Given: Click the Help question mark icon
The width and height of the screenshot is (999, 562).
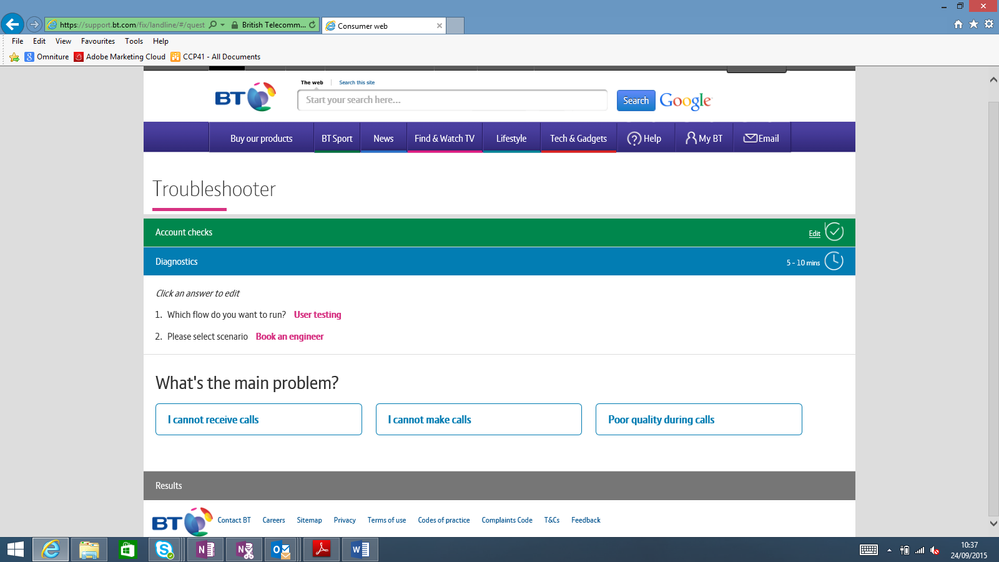Looking at the screenshot, I should (634, 138).
